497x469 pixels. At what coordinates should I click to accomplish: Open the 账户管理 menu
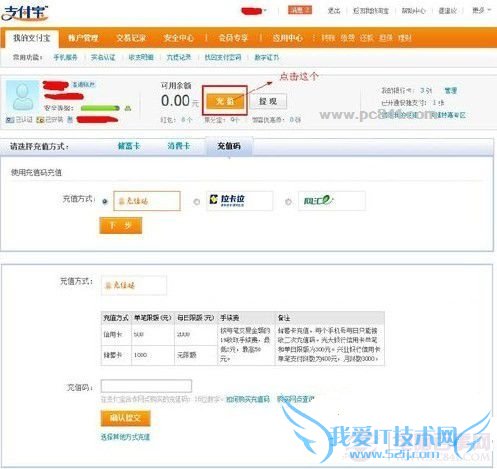point(83,38)
